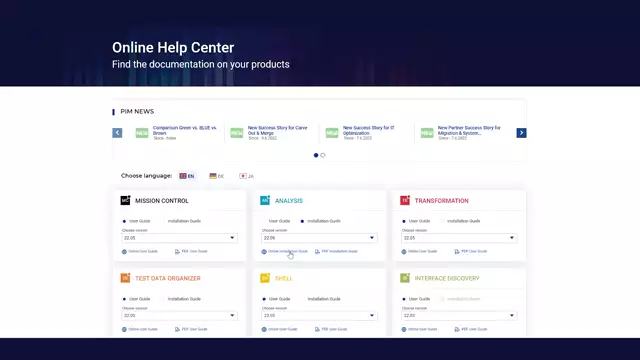Click the NEW badge beside Carve Out & Merge story
Viewport: 640px width, 360px height.
tap(237, 133)
